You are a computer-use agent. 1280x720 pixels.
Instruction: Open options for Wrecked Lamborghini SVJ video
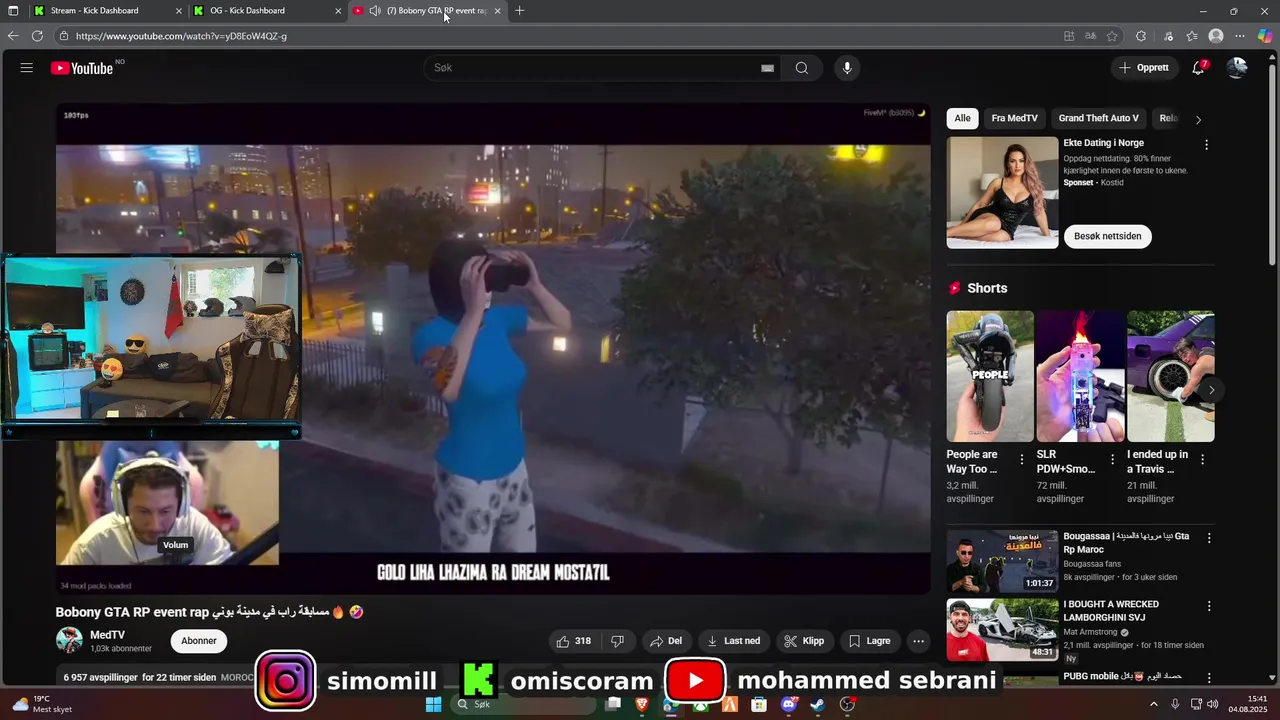tap(1208, 606)
